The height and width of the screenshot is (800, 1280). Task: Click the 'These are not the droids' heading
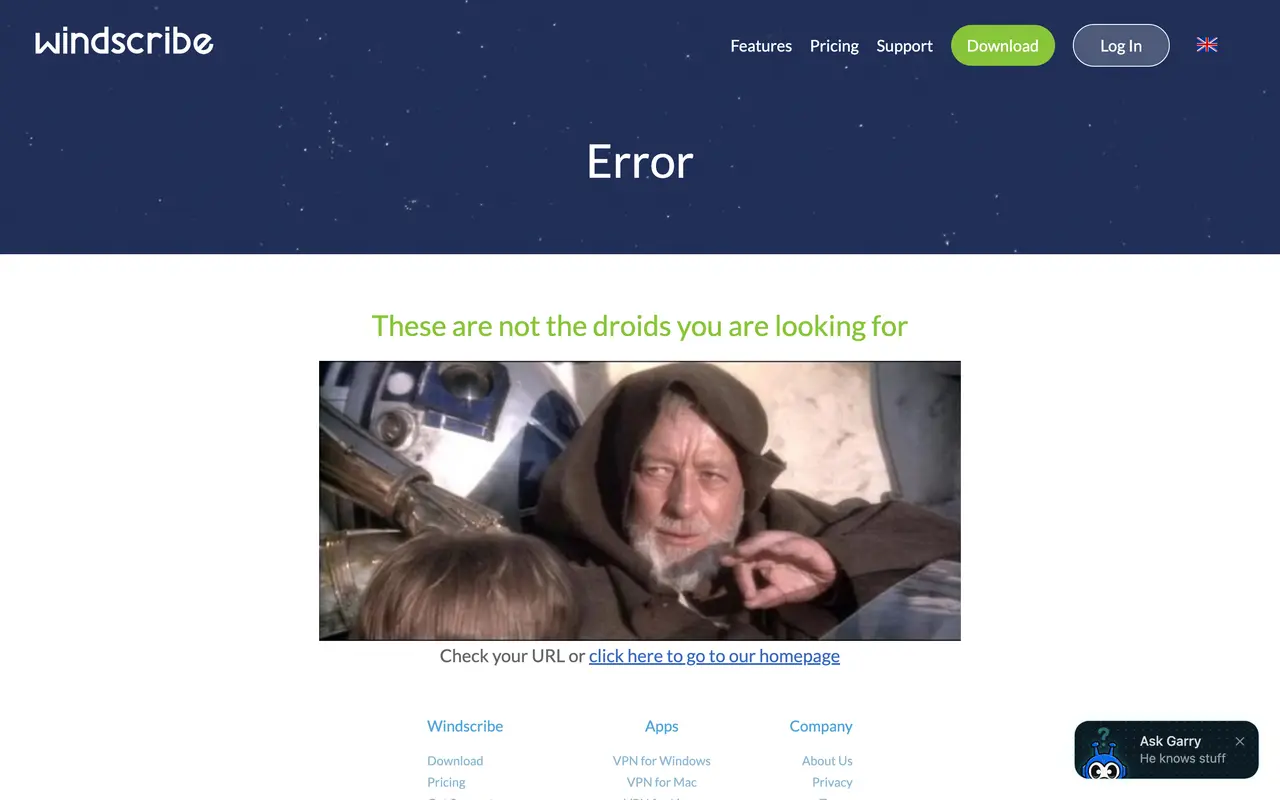tap(640, 326)
